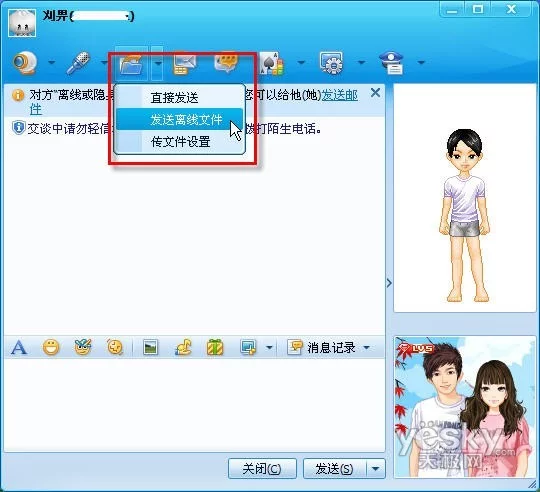Click the message input text area
This screenshot has width=540, height=492.
pyautogui.click(x=194, y=405)
